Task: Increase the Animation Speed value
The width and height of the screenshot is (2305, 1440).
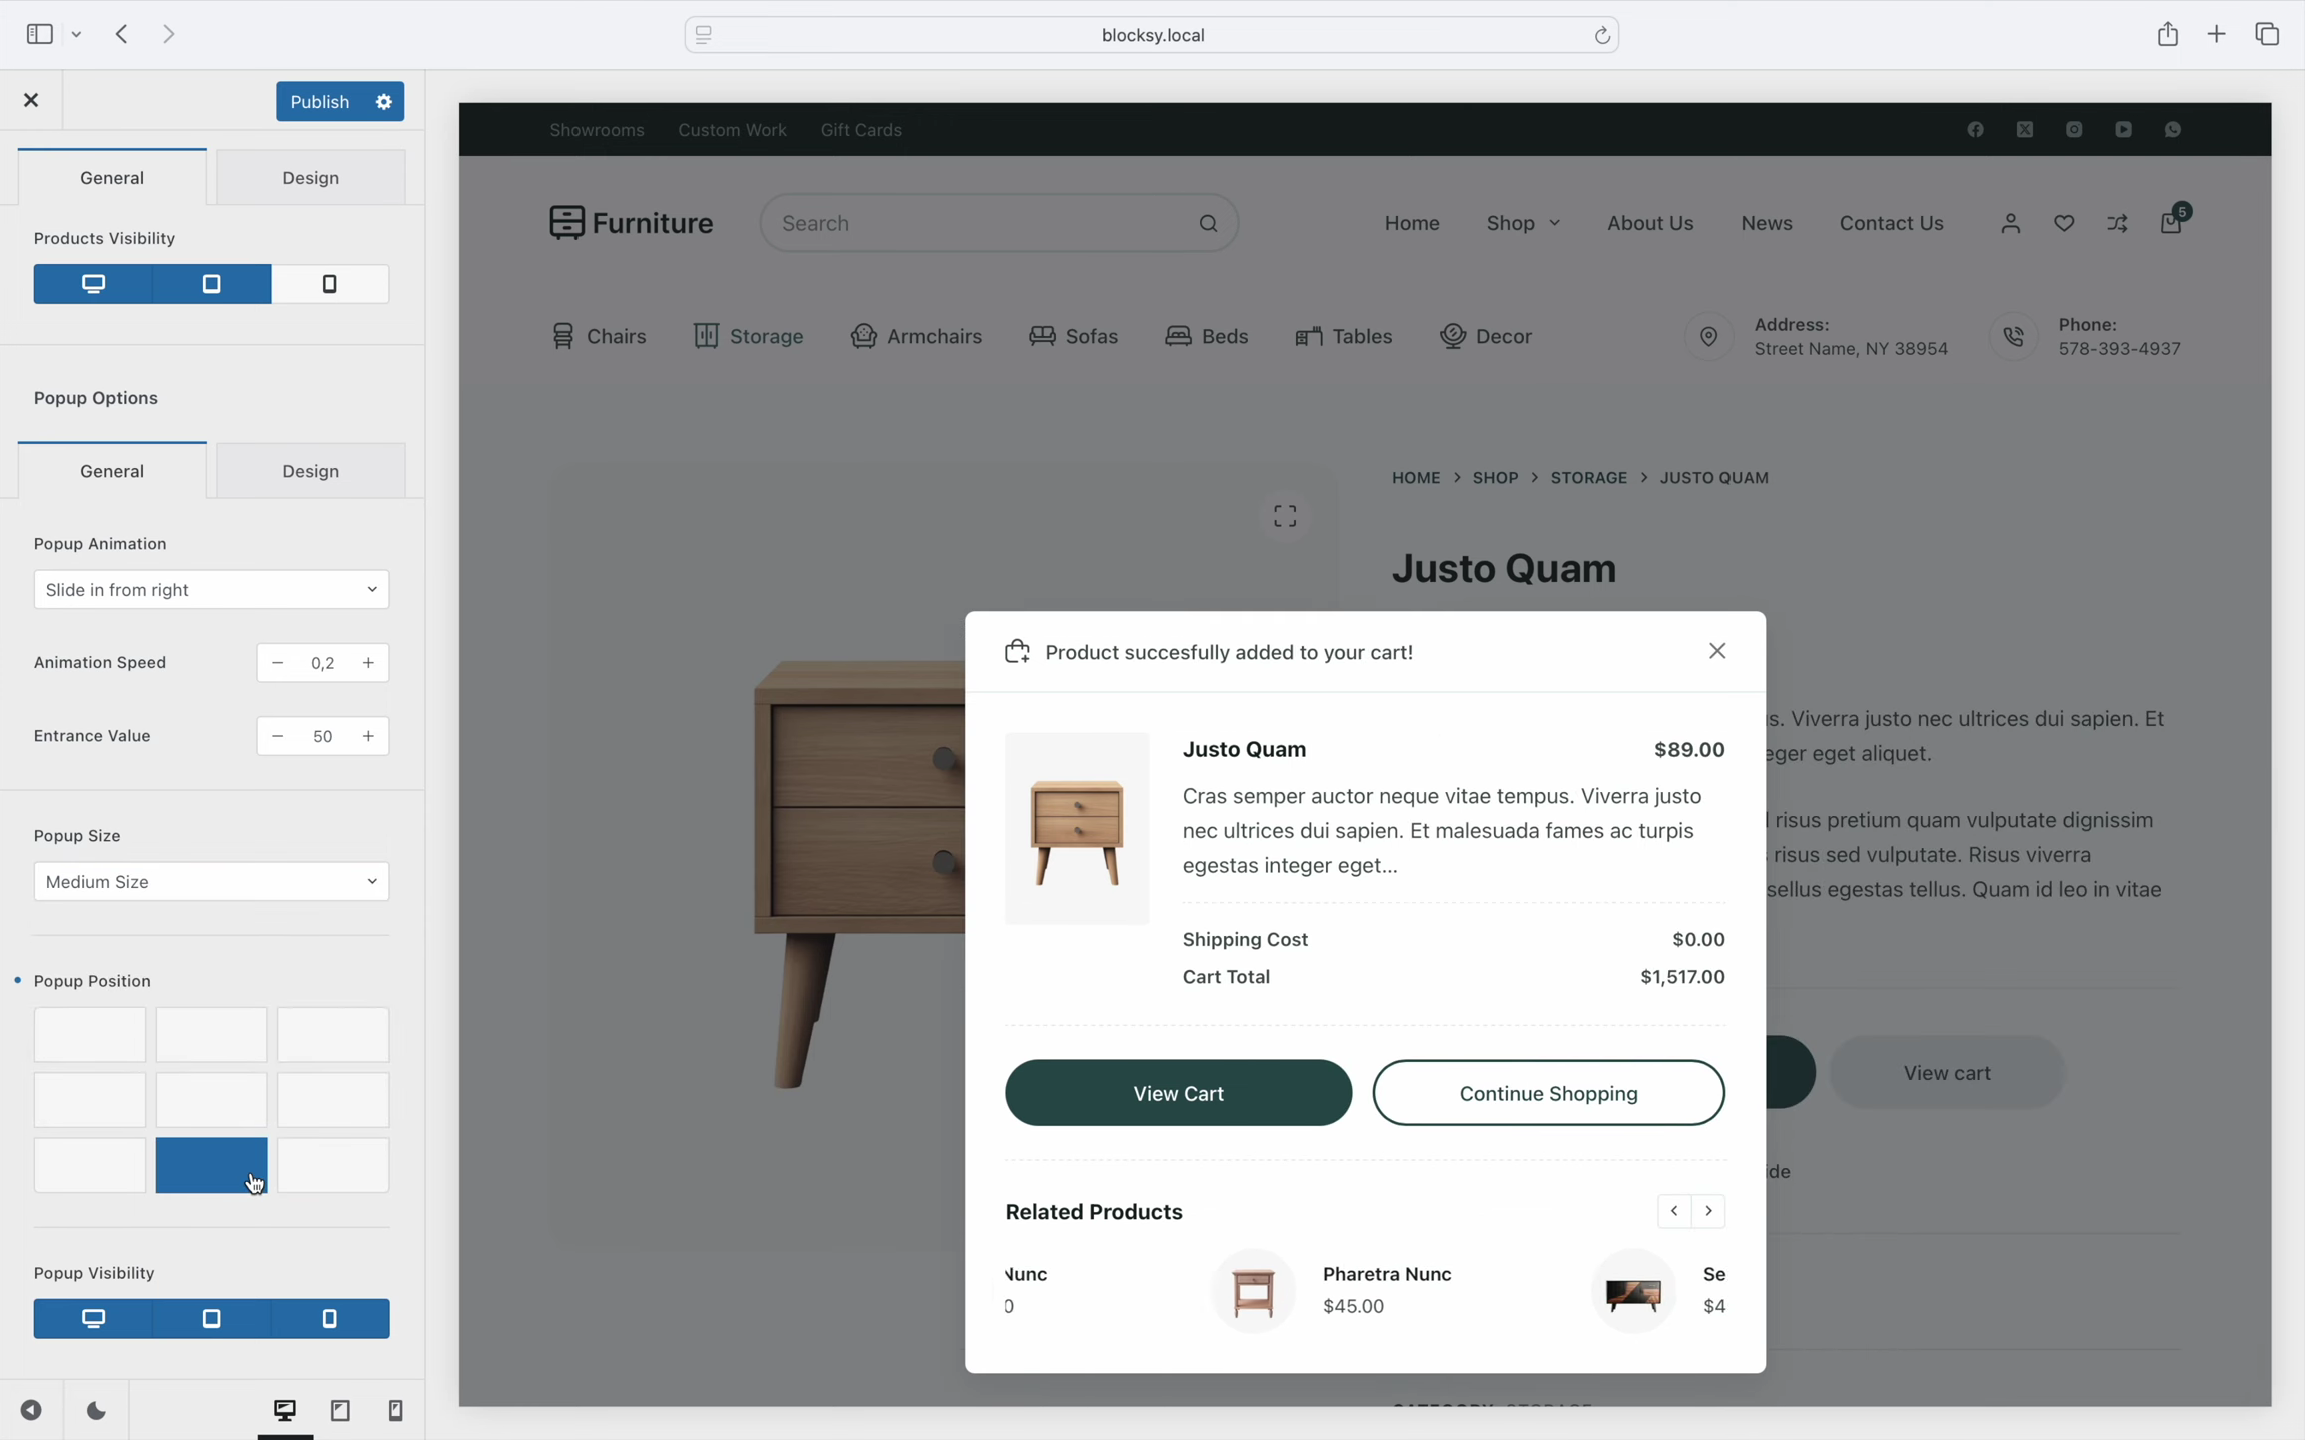Action: (368, 663)
